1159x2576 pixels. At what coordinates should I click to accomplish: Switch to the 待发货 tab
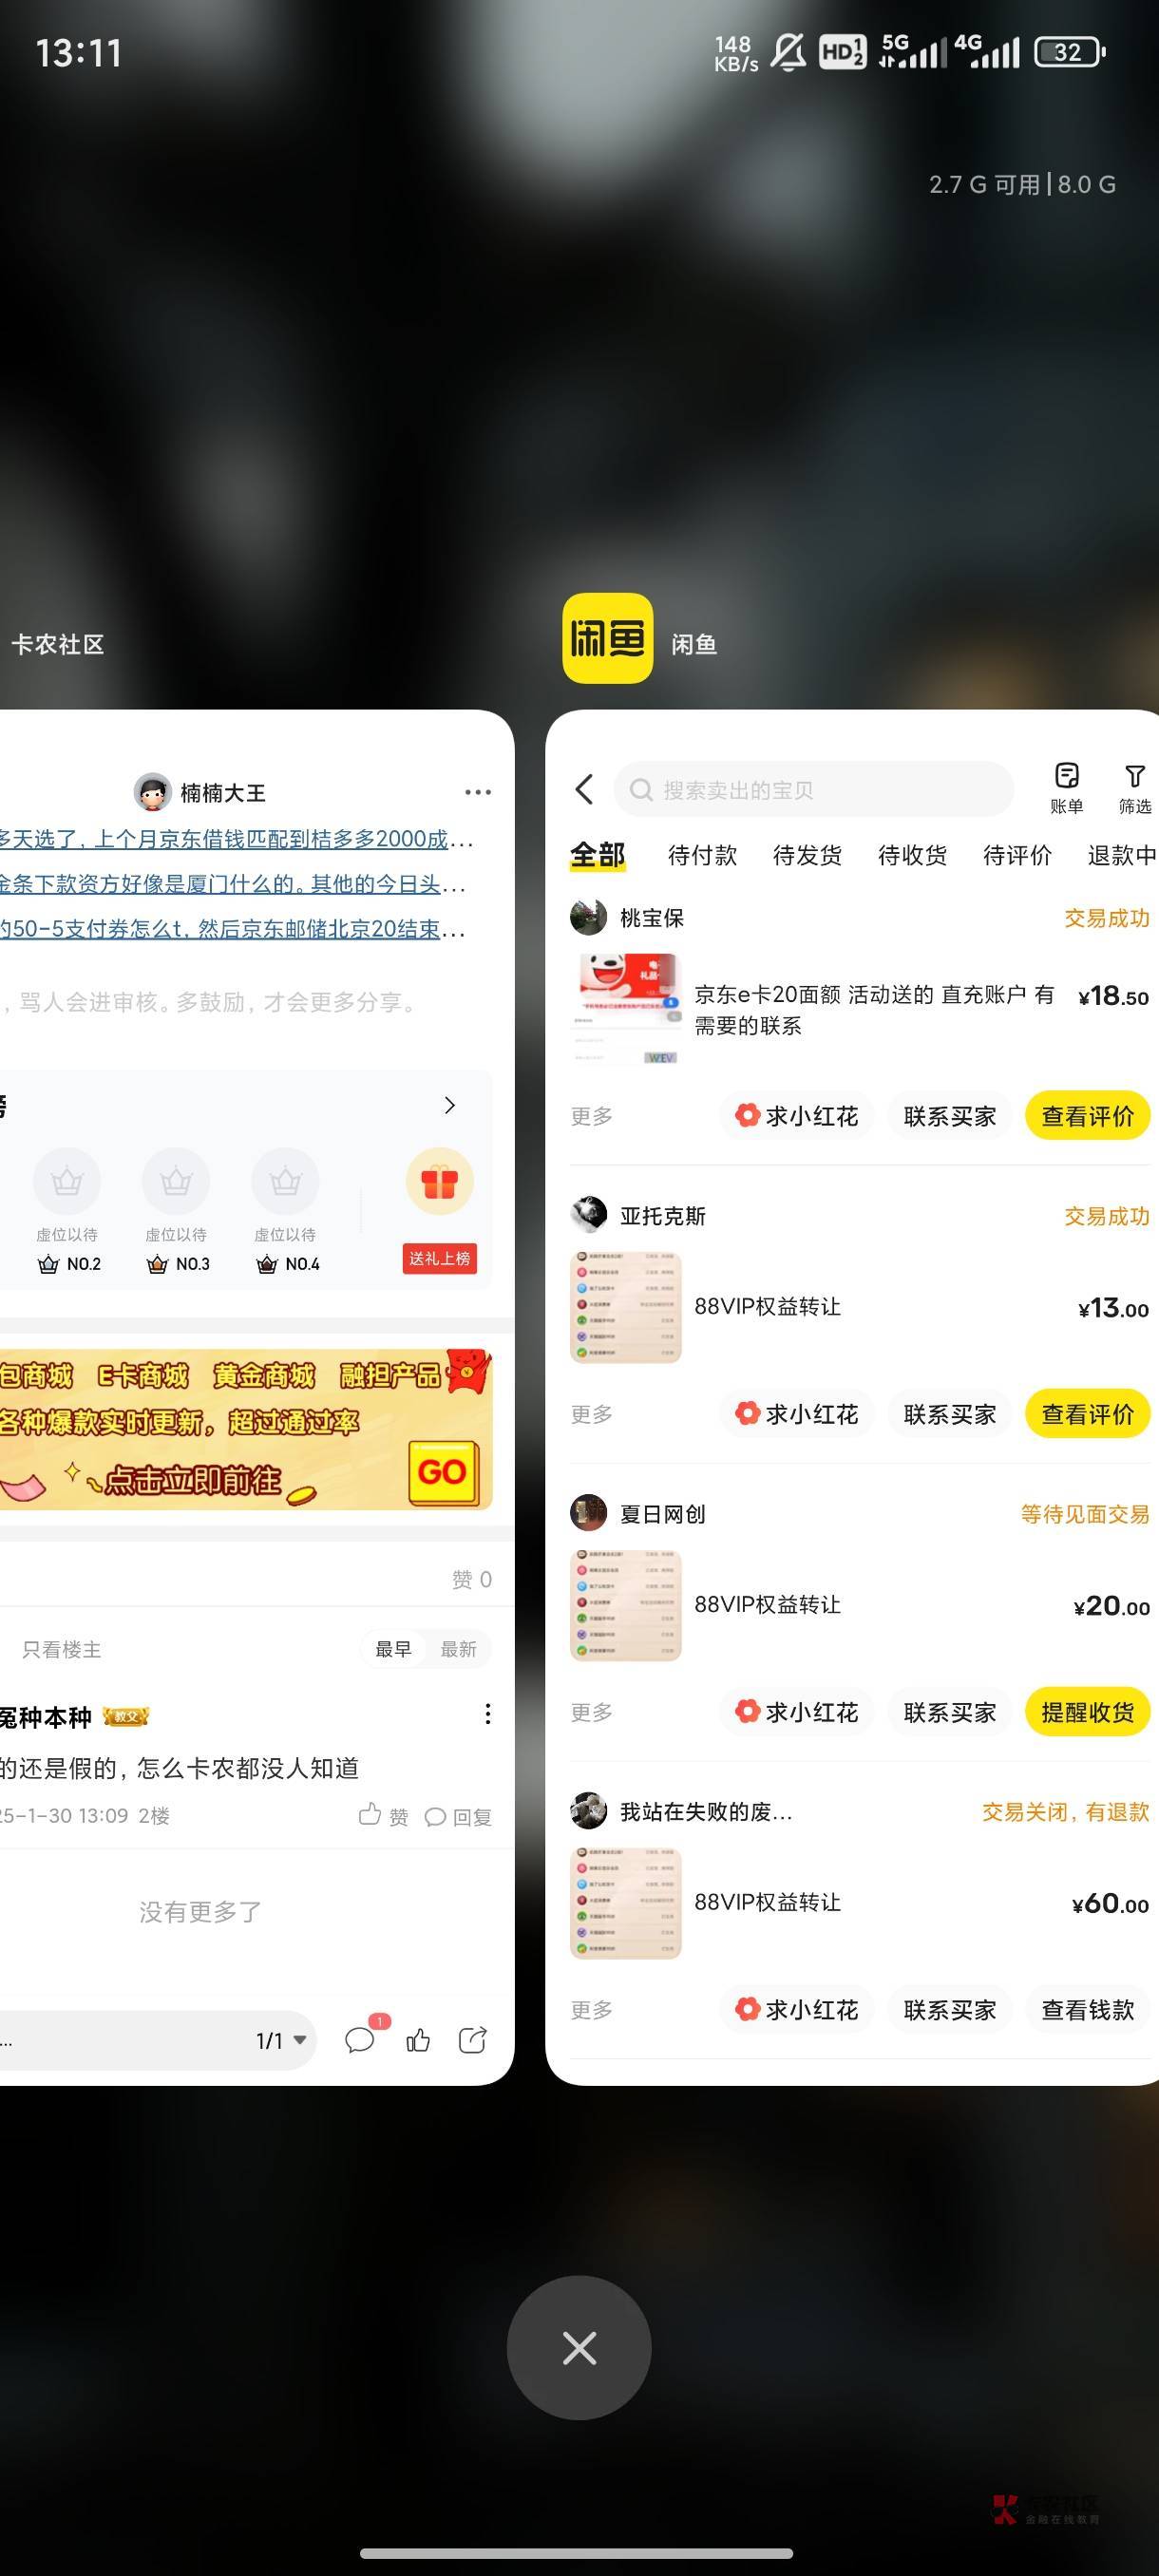[x=807, y=855]
